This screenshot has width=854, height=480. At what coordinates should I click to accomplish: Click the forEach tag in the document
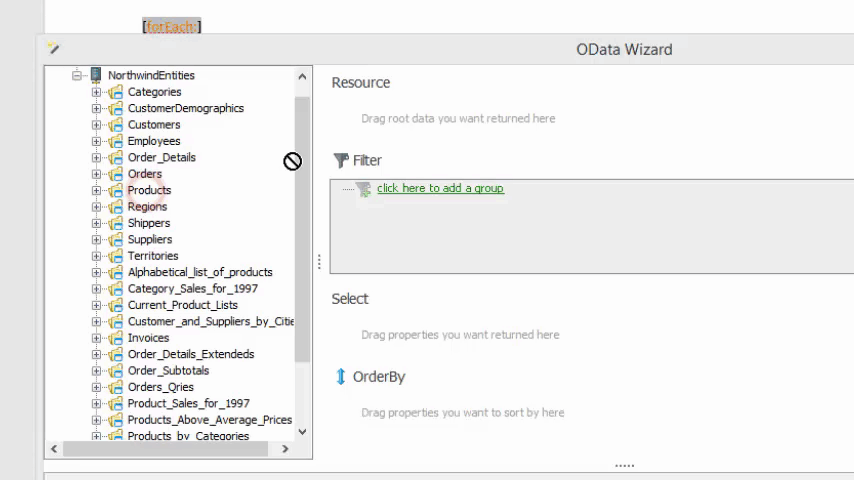tap(172, 26)
